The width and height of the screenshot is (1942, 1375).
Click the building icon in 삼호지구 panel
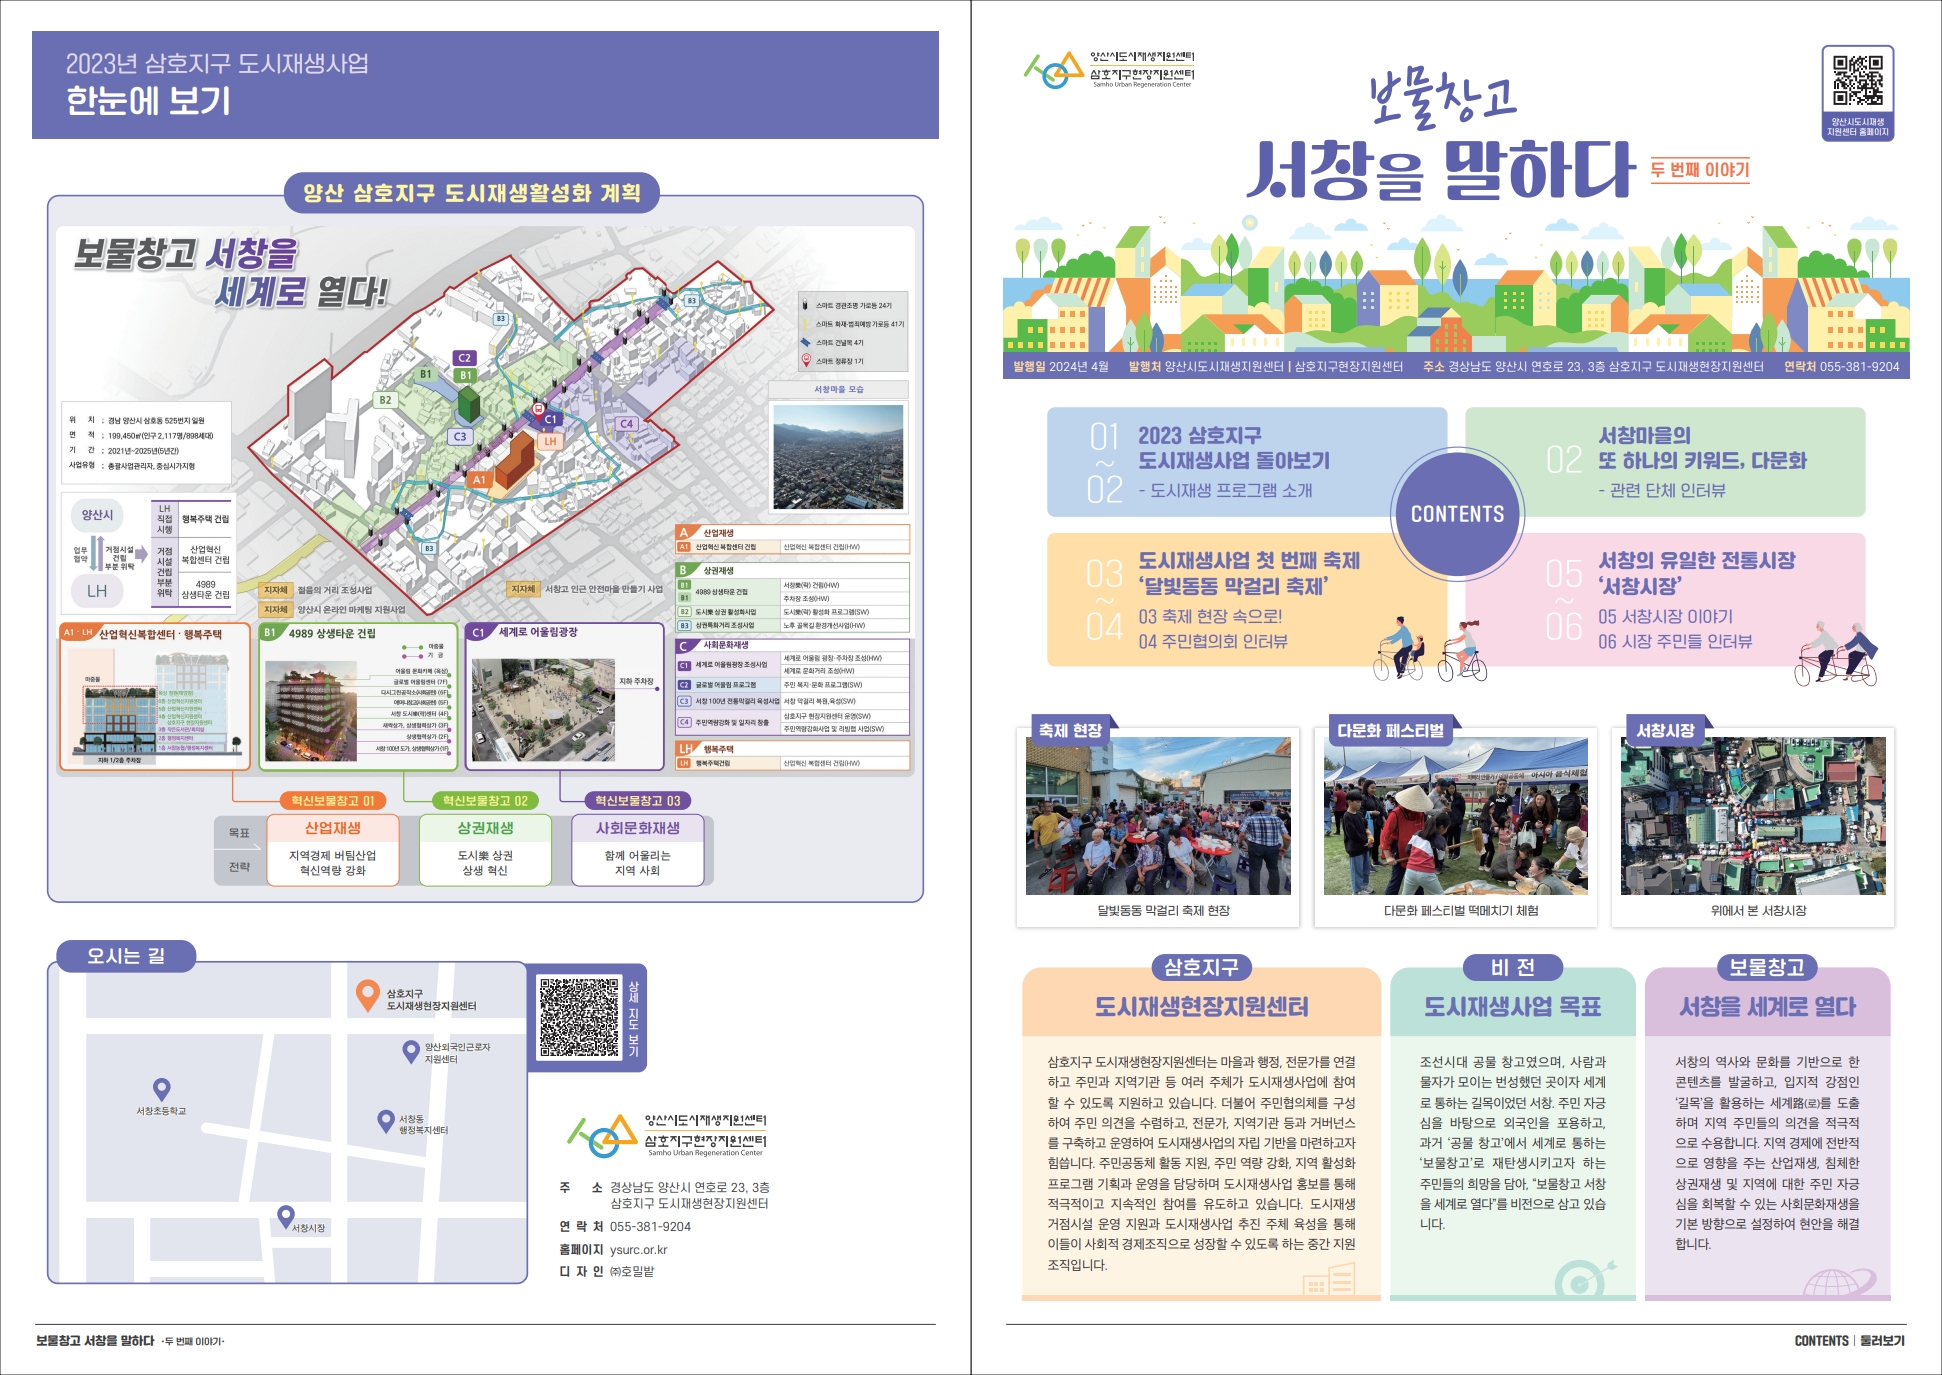click(1329, 1279)
